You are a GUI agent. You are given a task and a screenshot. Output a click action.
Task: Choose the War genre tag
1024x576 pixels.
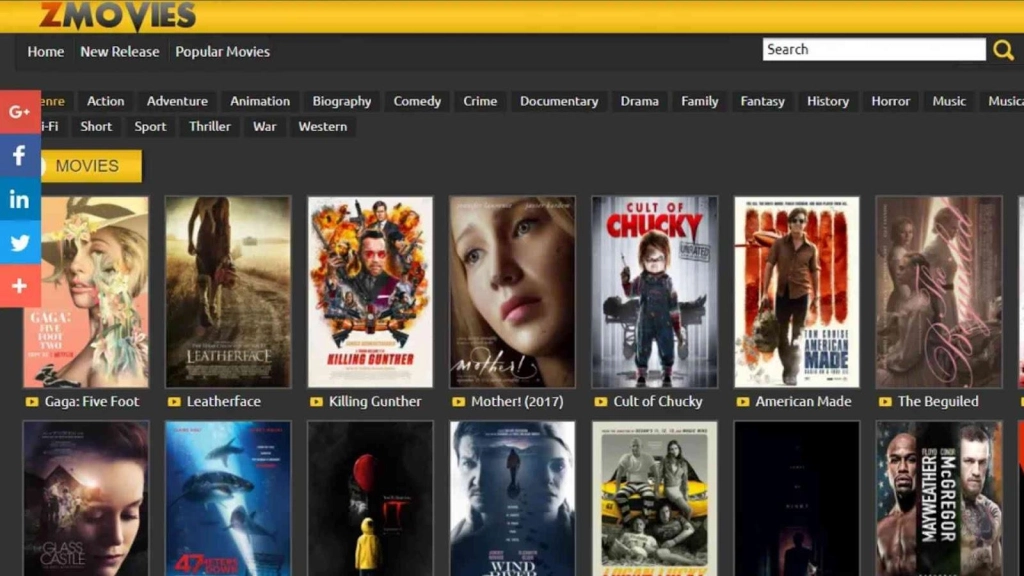pos(264,127)
